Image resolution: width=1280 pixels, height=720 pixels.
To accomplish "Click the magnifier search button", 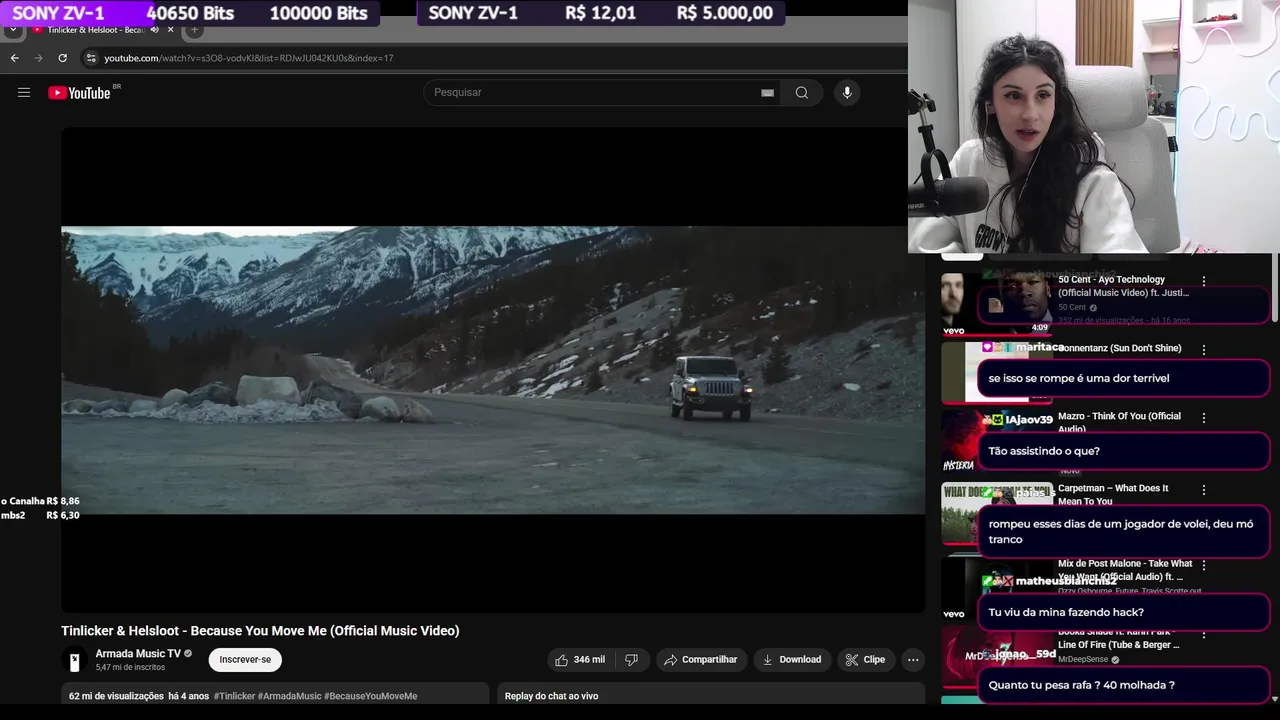I will (802, 93).
